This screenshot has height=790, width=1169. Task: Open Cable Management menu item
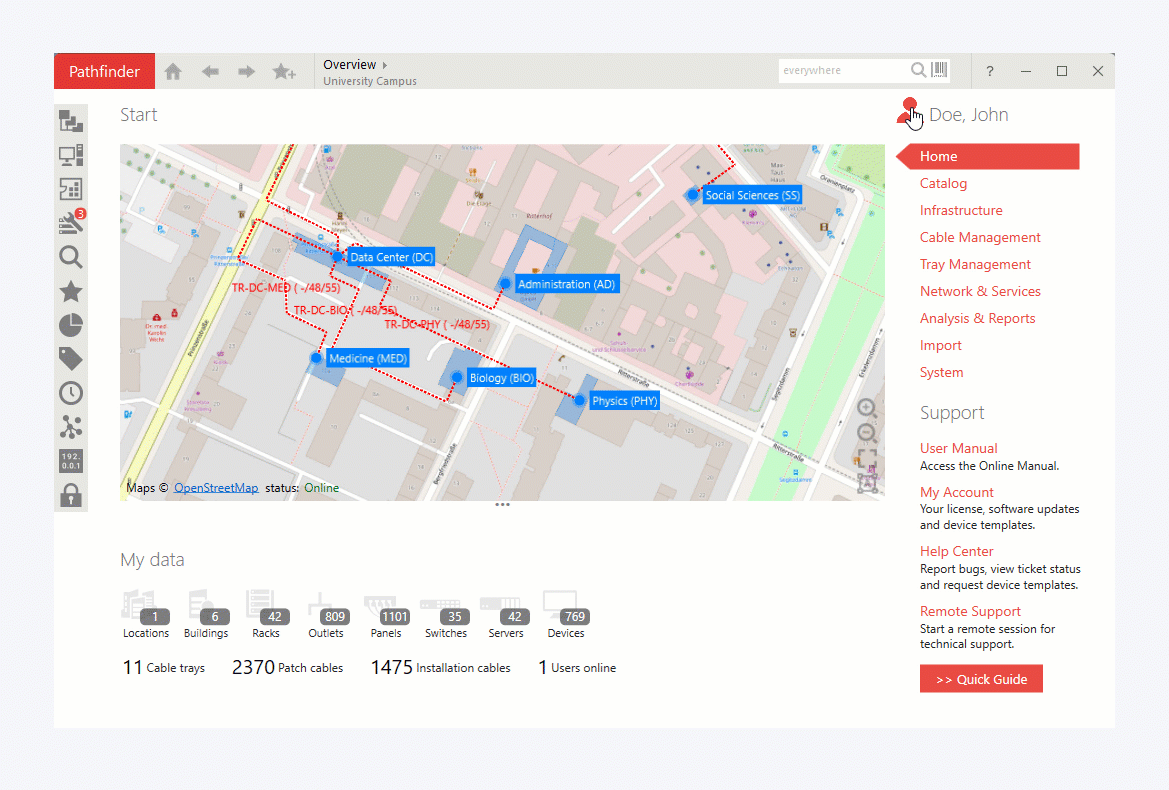coord(980,237)
